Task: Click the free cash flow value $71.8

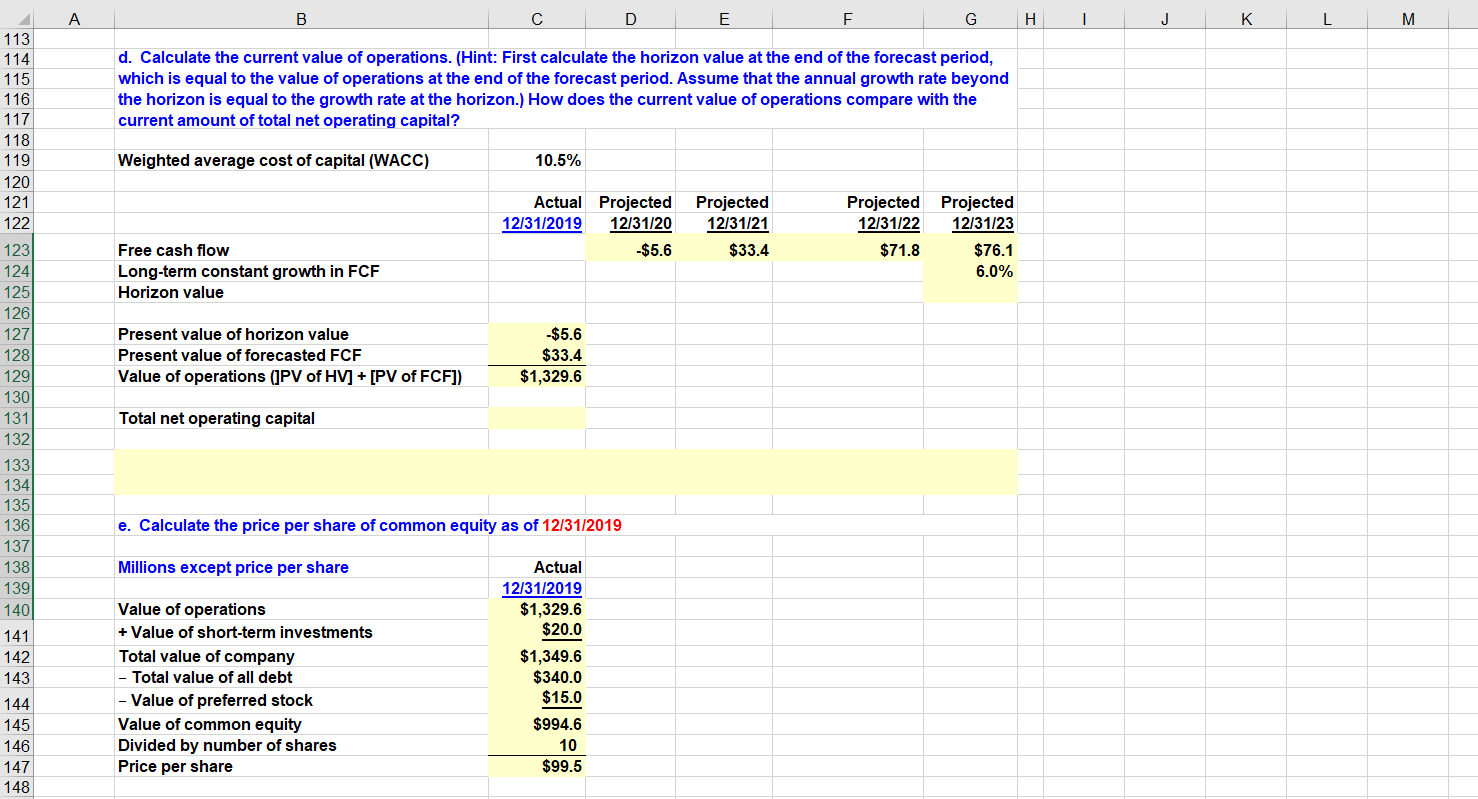Action: 847,250
